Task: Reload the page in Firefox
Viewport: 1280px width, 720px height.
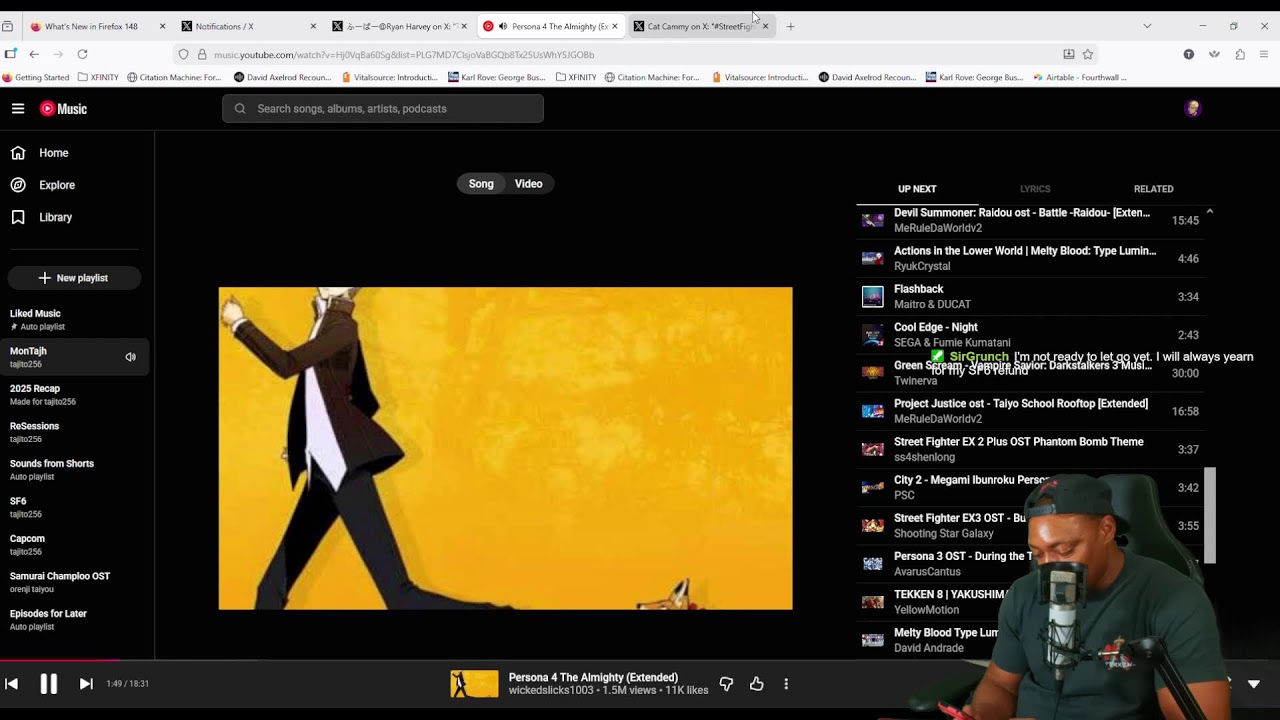Action: 82,54
